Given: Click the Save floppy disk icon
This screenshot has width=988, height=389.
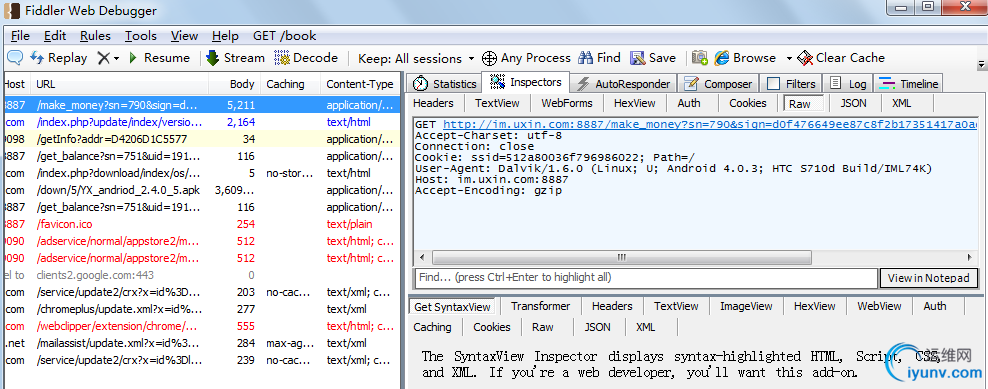Looking at the screenshot, I should point(638,58).
